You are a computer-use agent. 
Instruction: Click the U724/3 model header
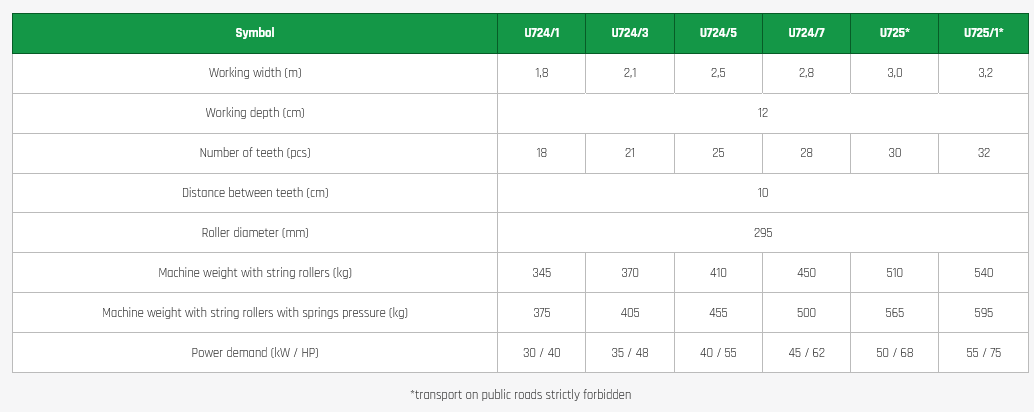[x=630, y=33]
